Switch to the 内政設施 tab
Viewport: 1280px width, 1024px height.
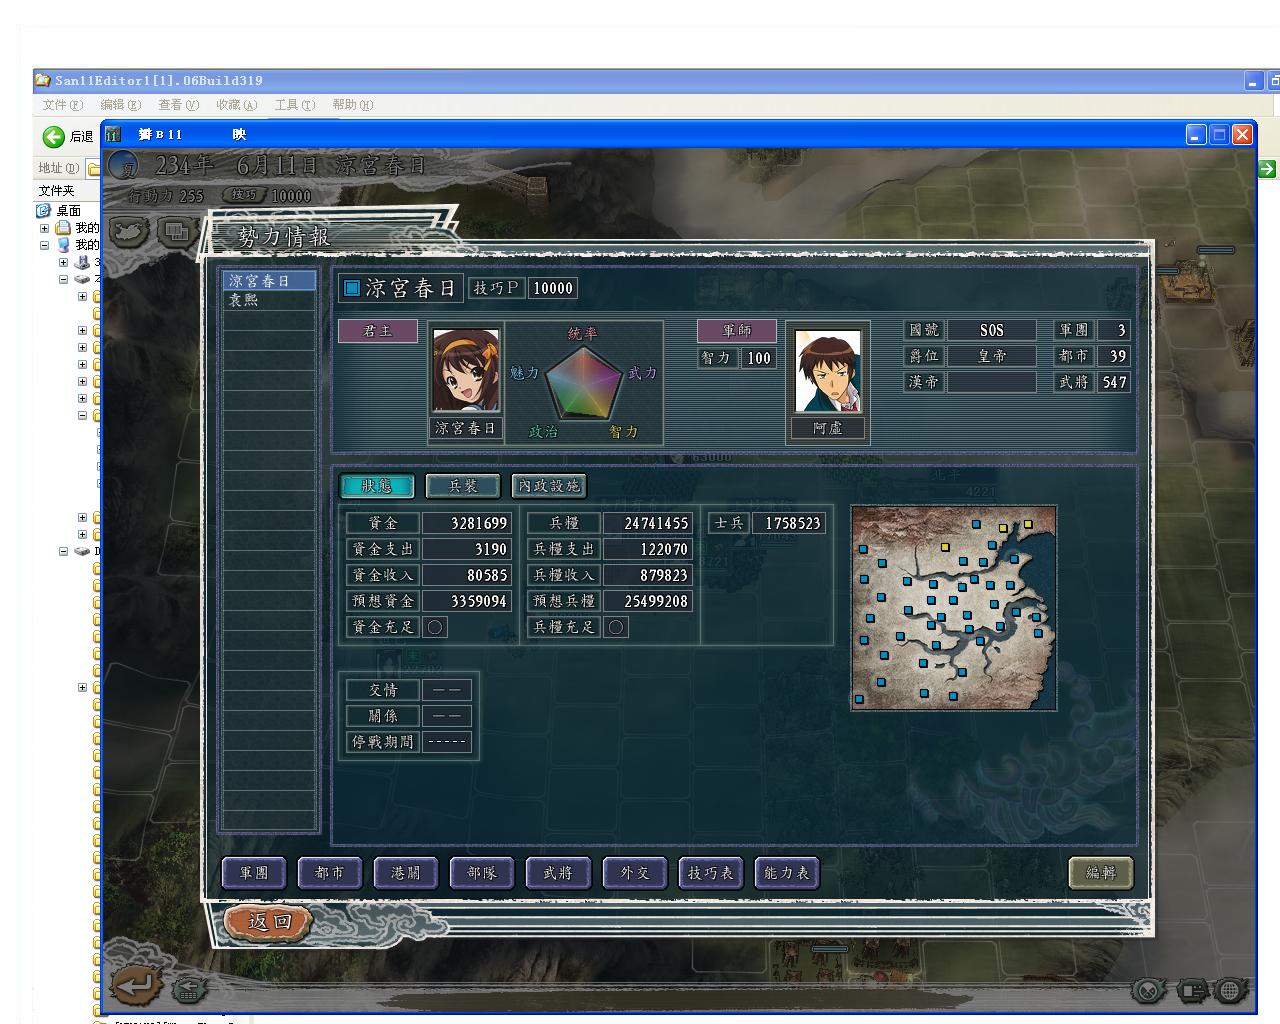[549, 486]
